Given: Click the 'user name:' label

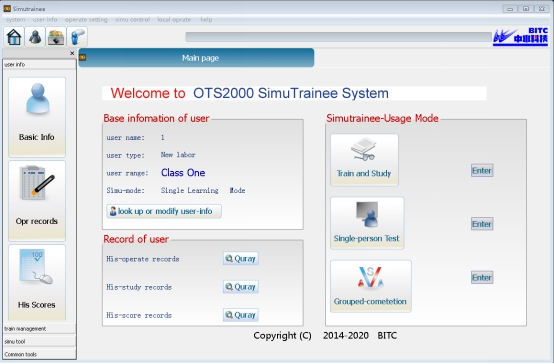Looking at the screenshot, I should [125, 137].
